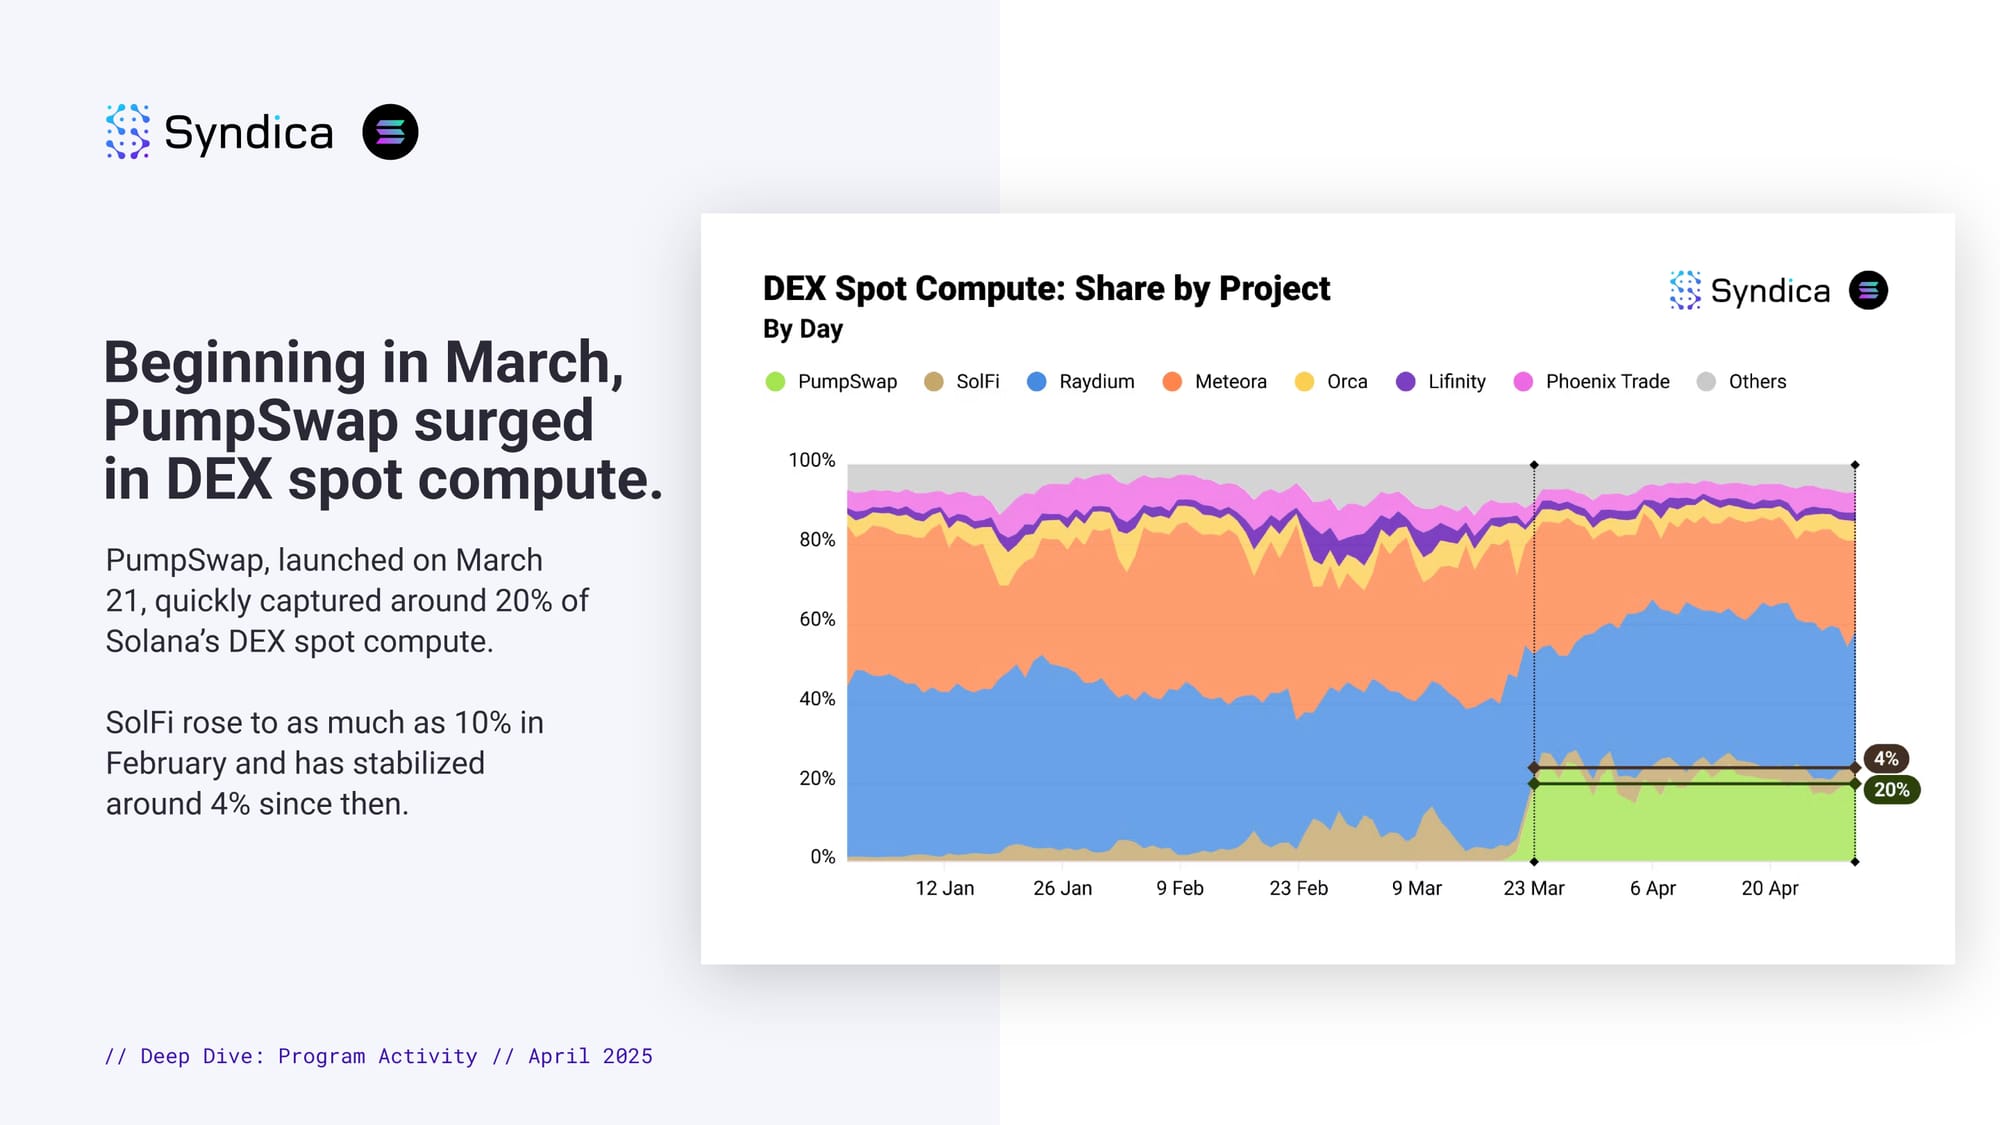Image resolution: width=2000 pixels, height=1125 pixels.
Task: Click the 20% annotation badge
Action: click(x=1891, y=790)
